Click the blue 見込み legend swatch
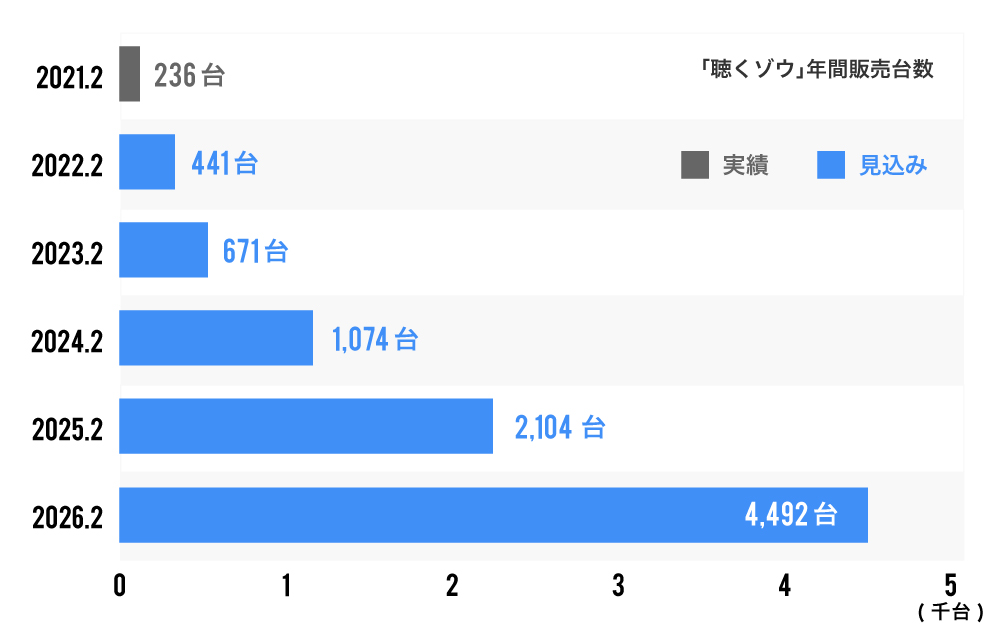Screen dimensions: 1000x635 pos(831,165)
